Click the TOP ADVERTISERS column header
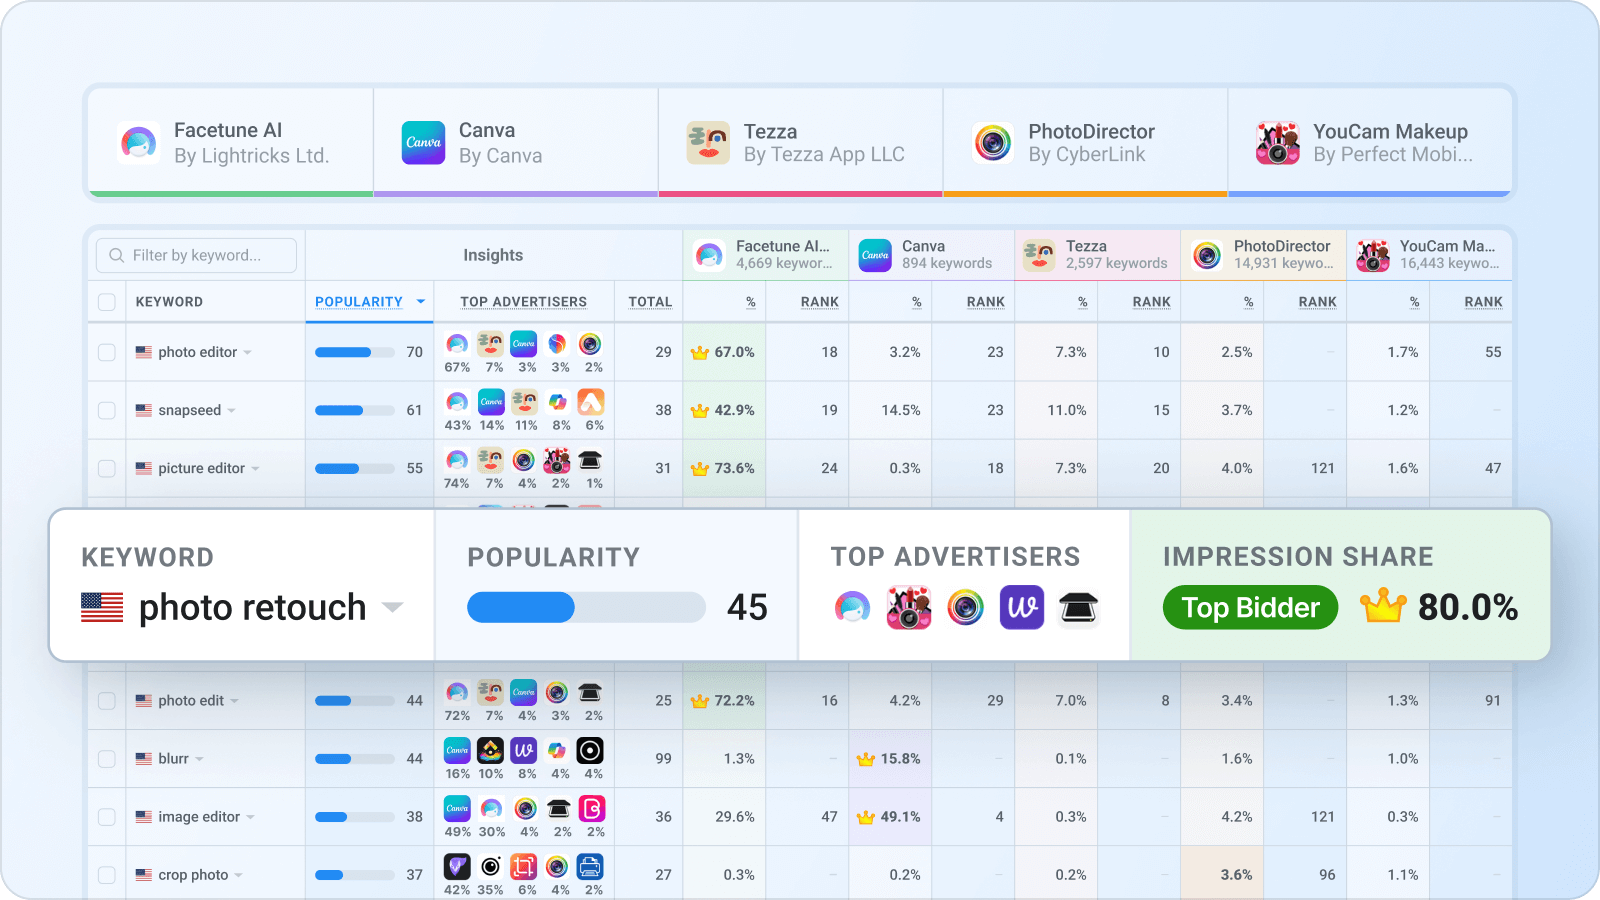The height and width of the screenshot is (900, 1600). click(x=523, y=301)
